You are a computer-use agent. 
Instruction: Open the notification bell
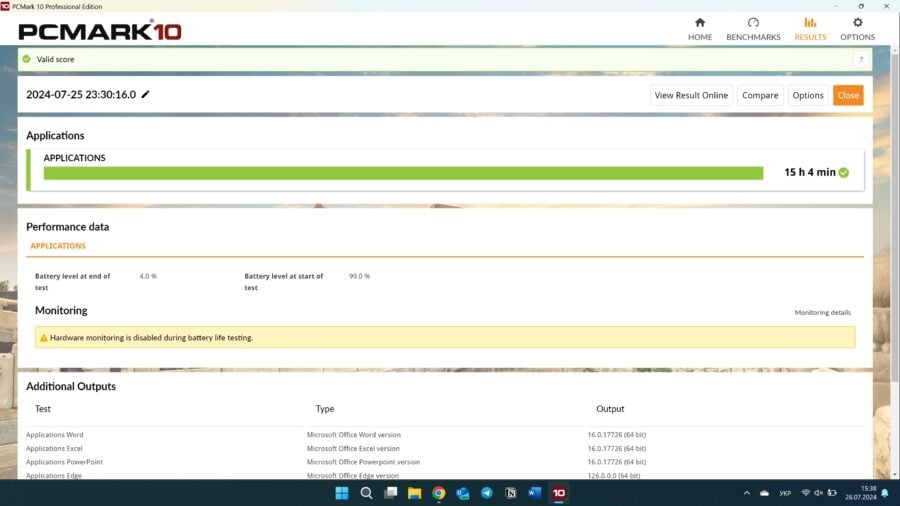(x=885, y=493)
